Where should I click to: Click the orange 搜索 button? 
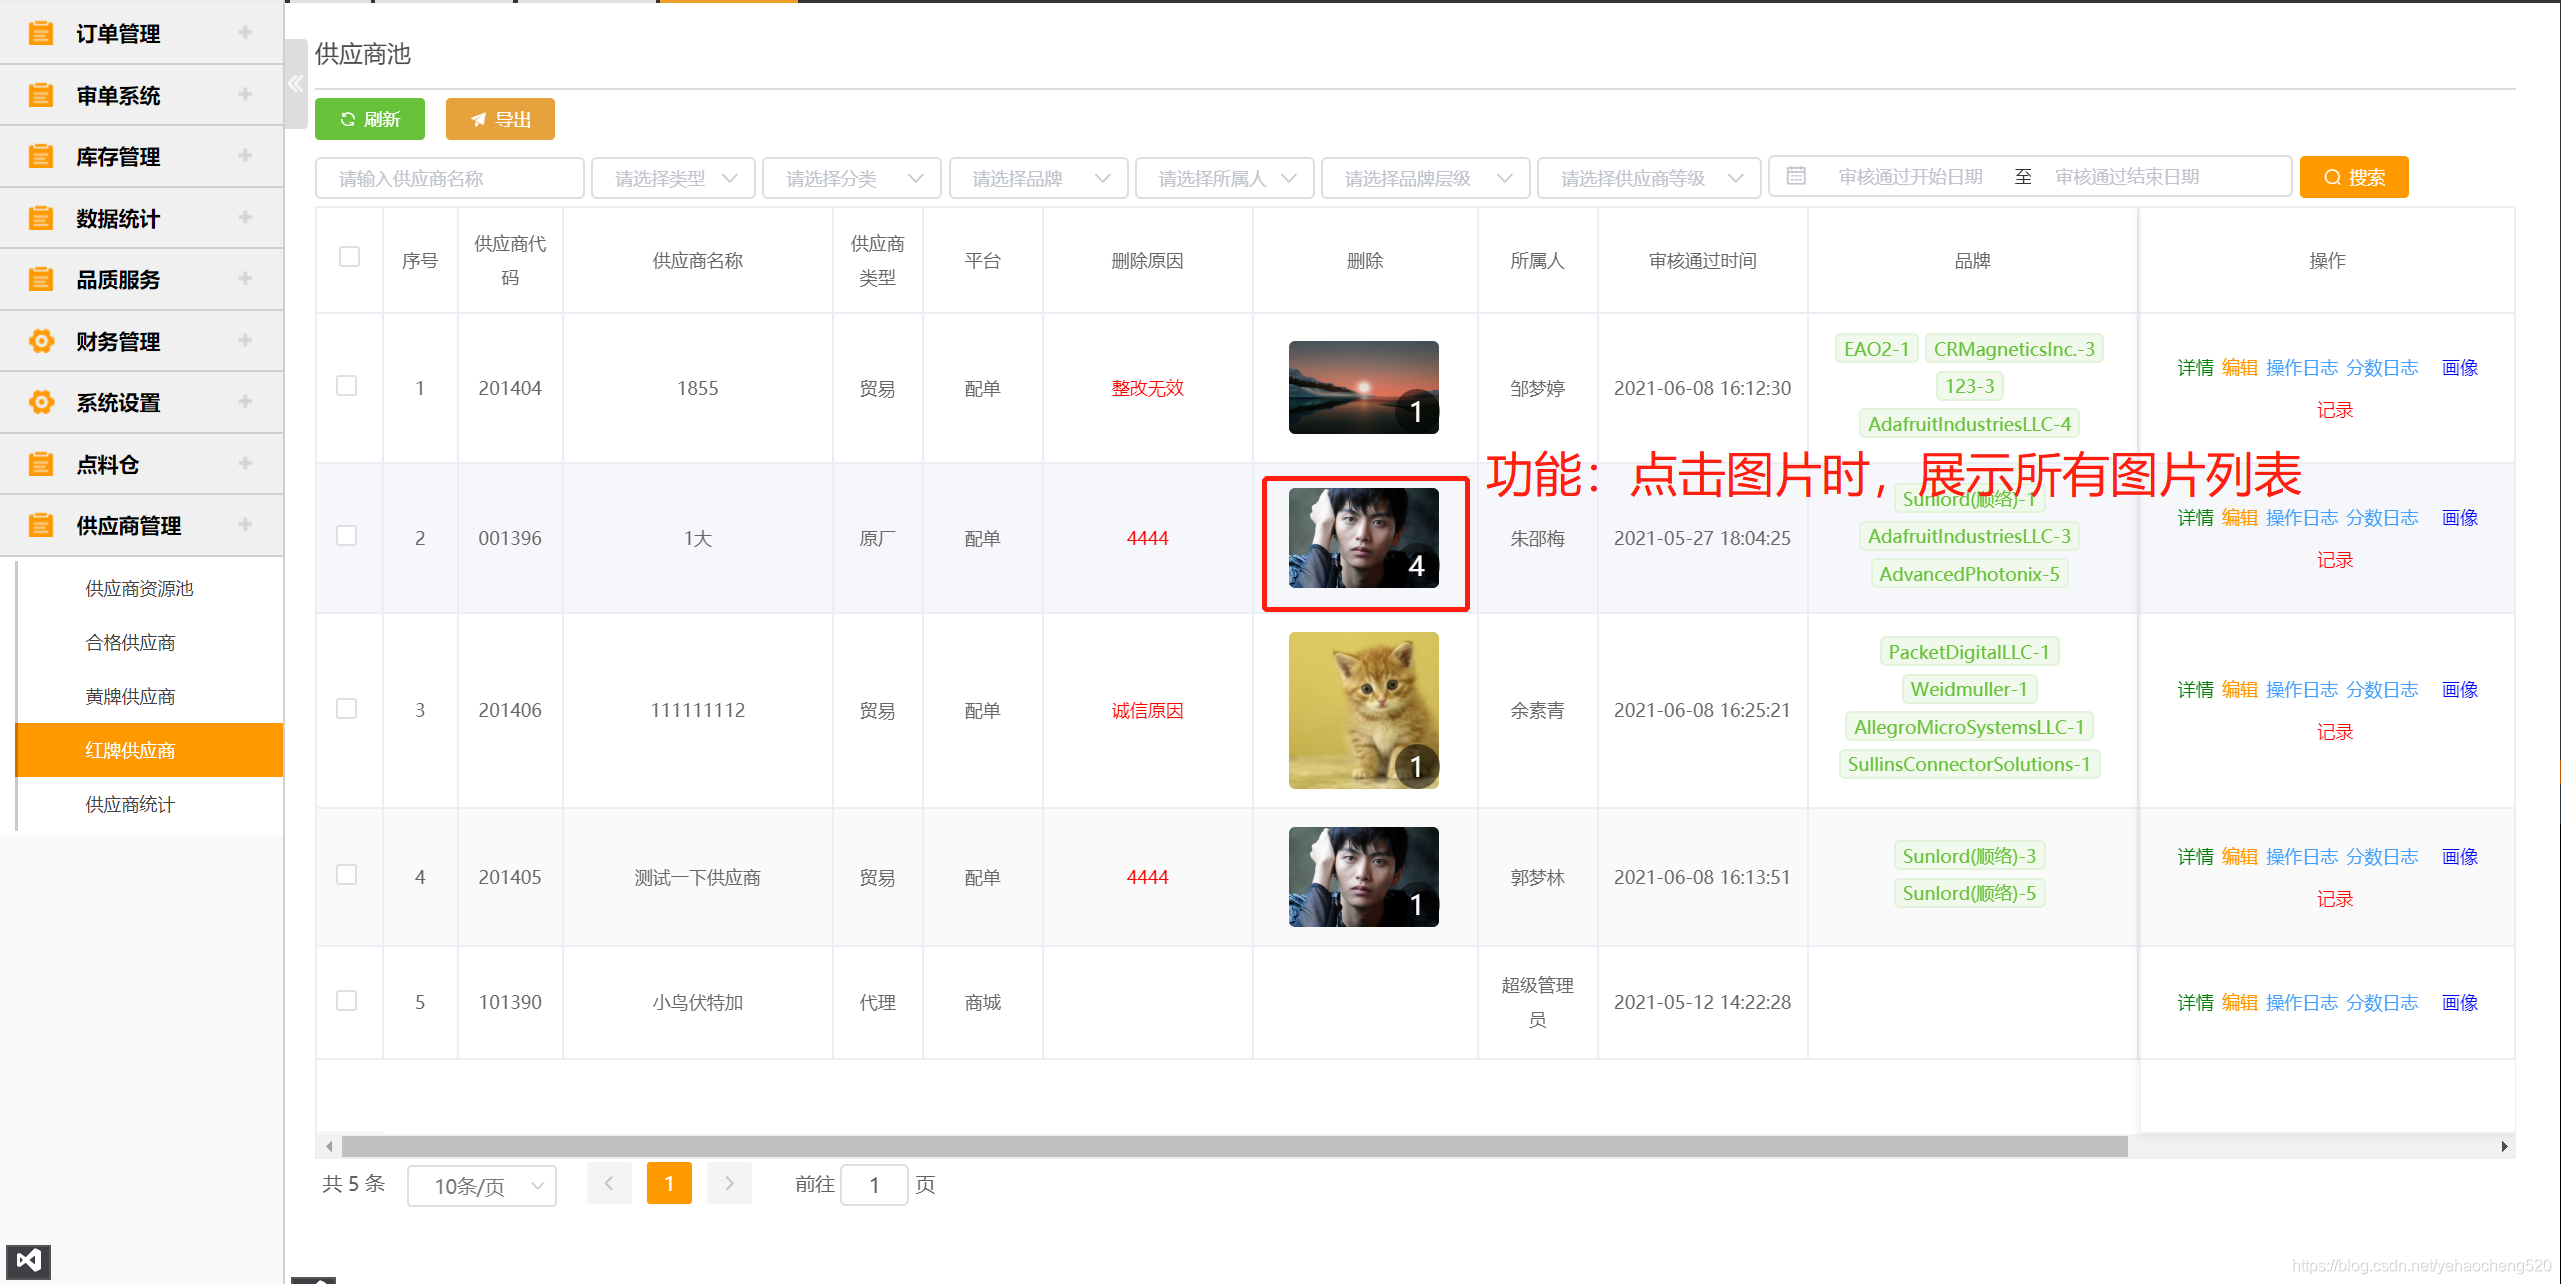[2353, 177]
